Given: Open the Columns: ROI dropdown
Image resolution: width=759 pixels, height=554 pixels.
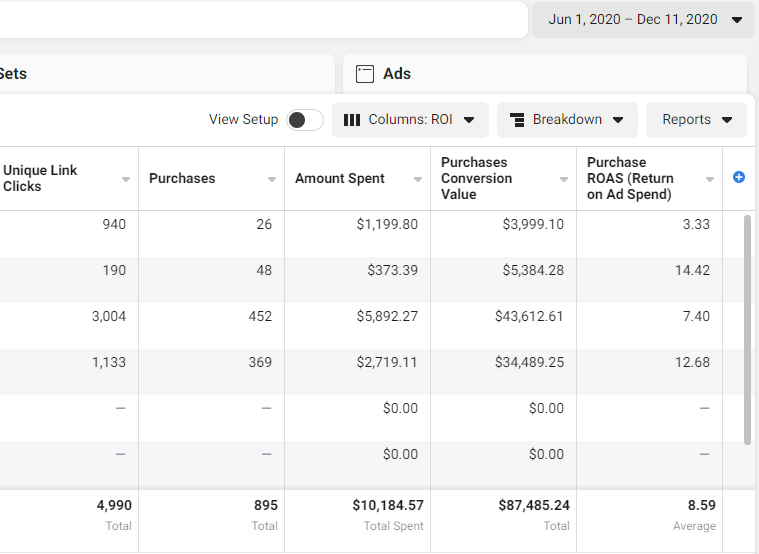Looking at the screenshot, I should [410, 120].
